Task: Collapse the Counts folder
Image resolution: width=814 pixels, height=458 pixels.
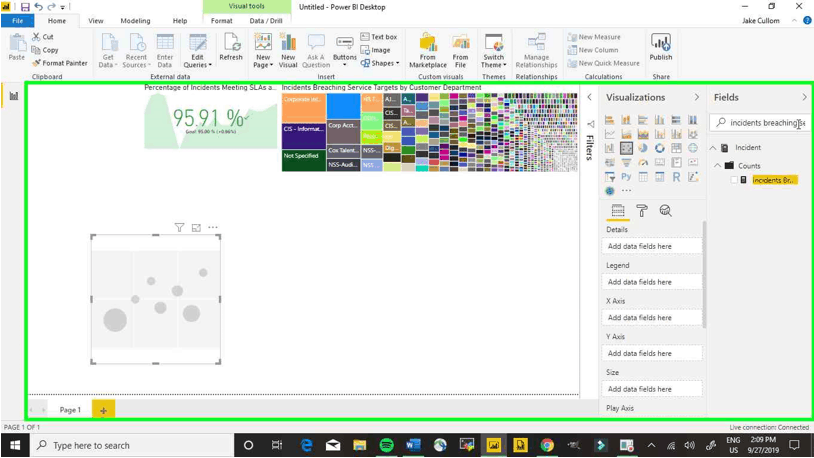Action: click(717, 166)
